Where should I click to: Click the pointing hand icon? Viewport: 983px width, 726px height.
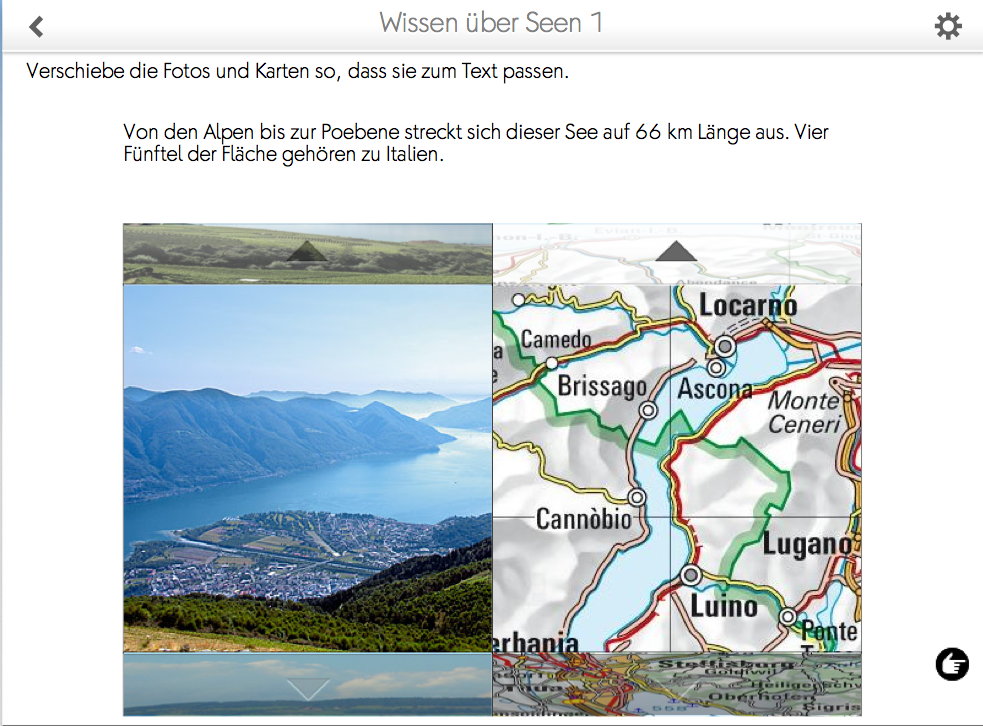(x=952, y=664)
